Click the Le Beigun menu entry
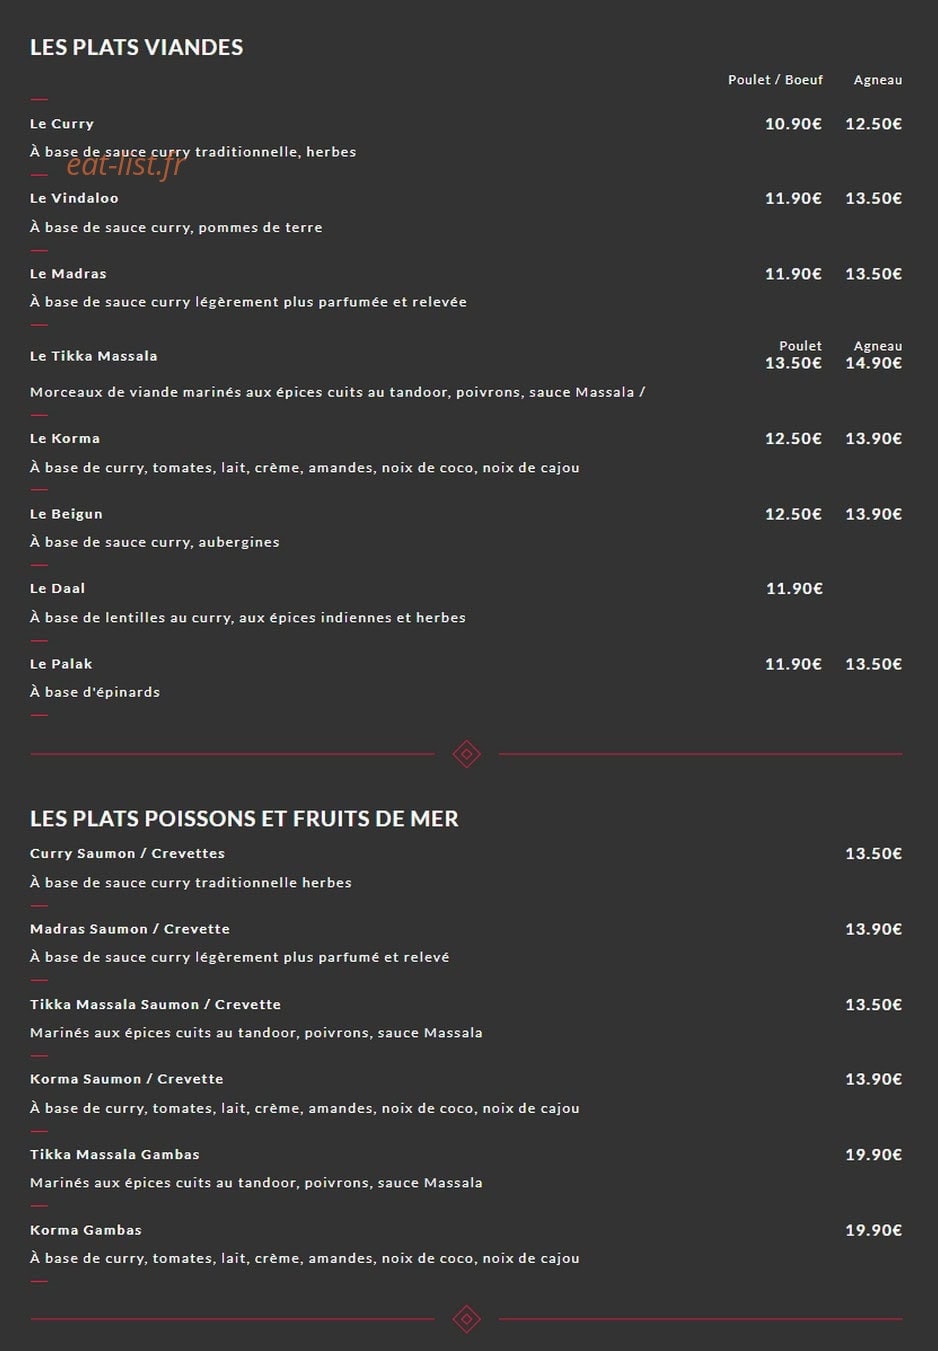This screenshot has width=938, height=1351. pyautogui.click(x=66, y=514)
